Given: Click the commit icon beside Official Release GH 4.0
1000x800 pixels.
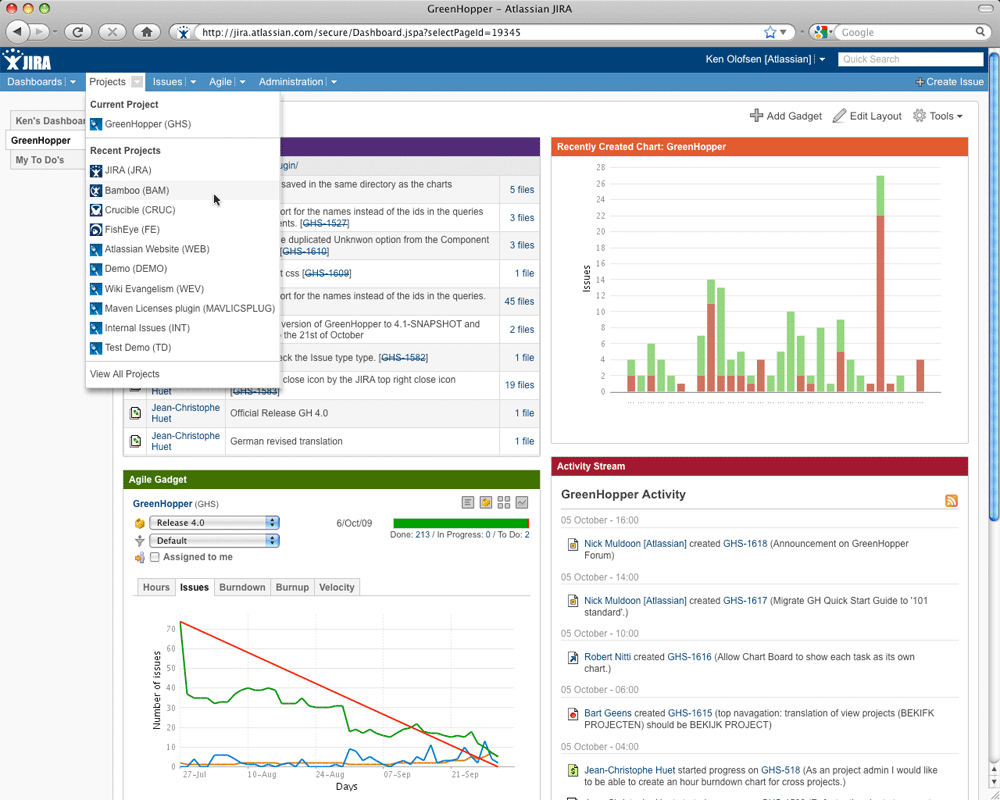Looking at the screenshot, I should point(135,413).
